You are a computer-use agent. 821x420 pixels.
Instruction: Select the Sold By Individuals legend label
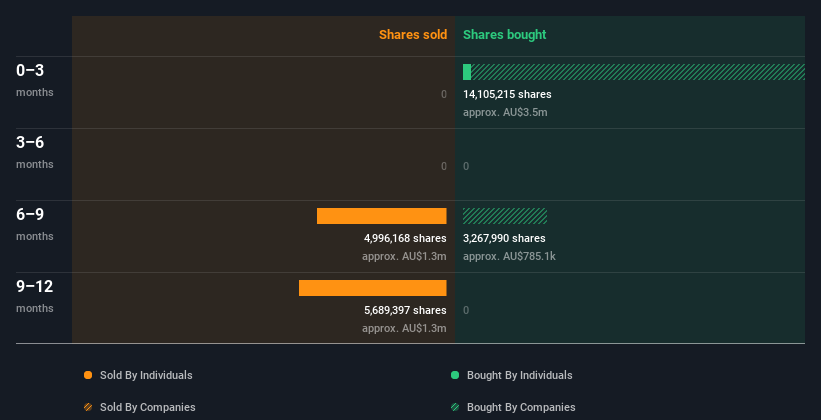pos(146,375)
